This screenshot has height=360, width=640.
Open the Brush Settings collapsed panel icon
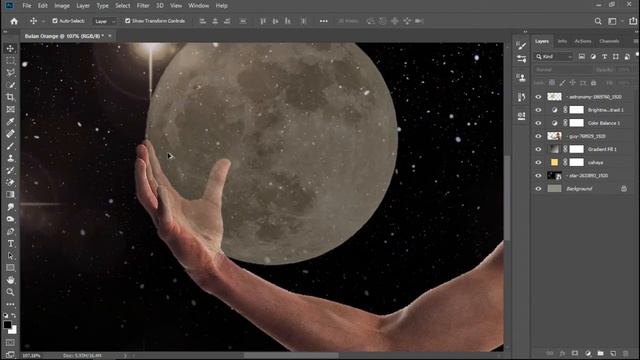[521, 45]
